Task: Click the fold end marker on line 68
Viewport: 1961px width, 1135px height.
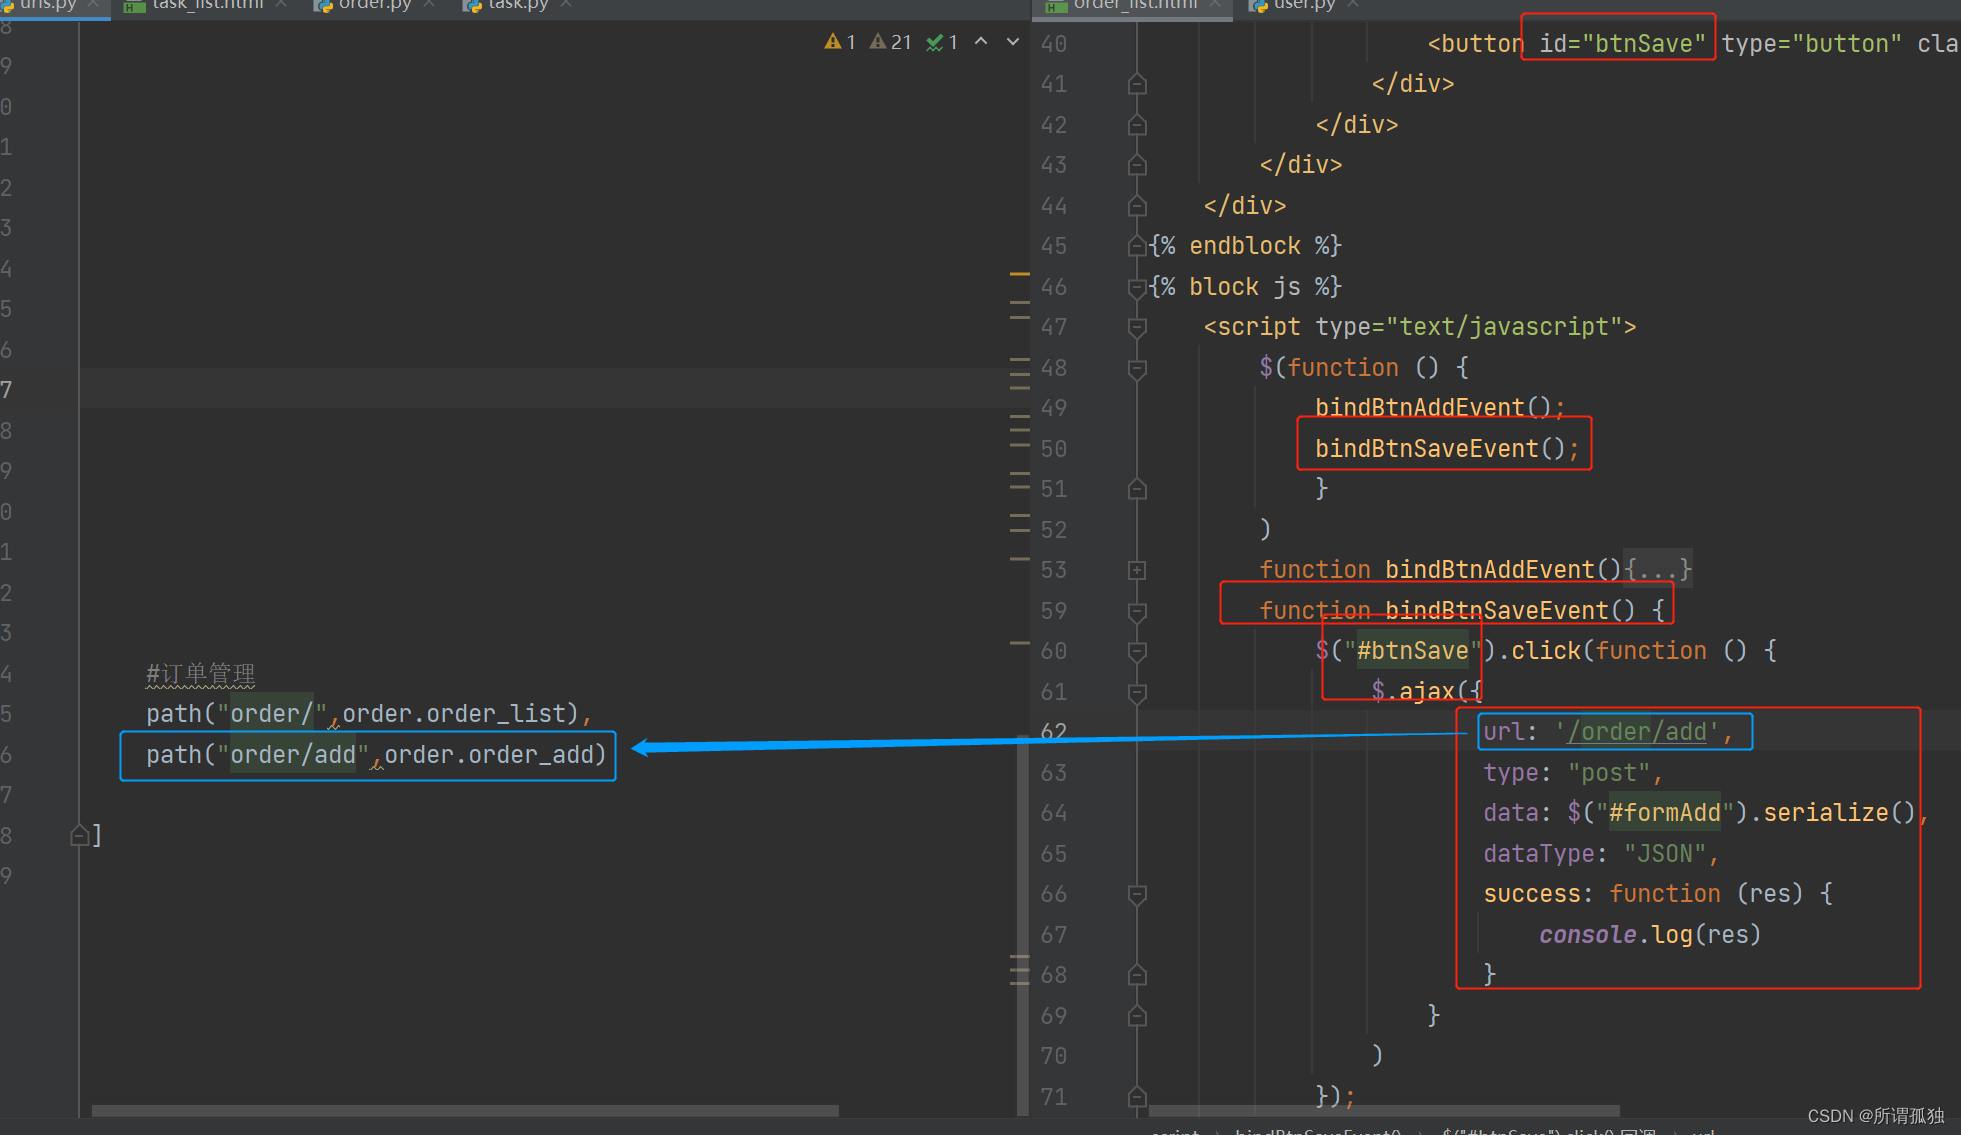Action: pos(1137,975)
